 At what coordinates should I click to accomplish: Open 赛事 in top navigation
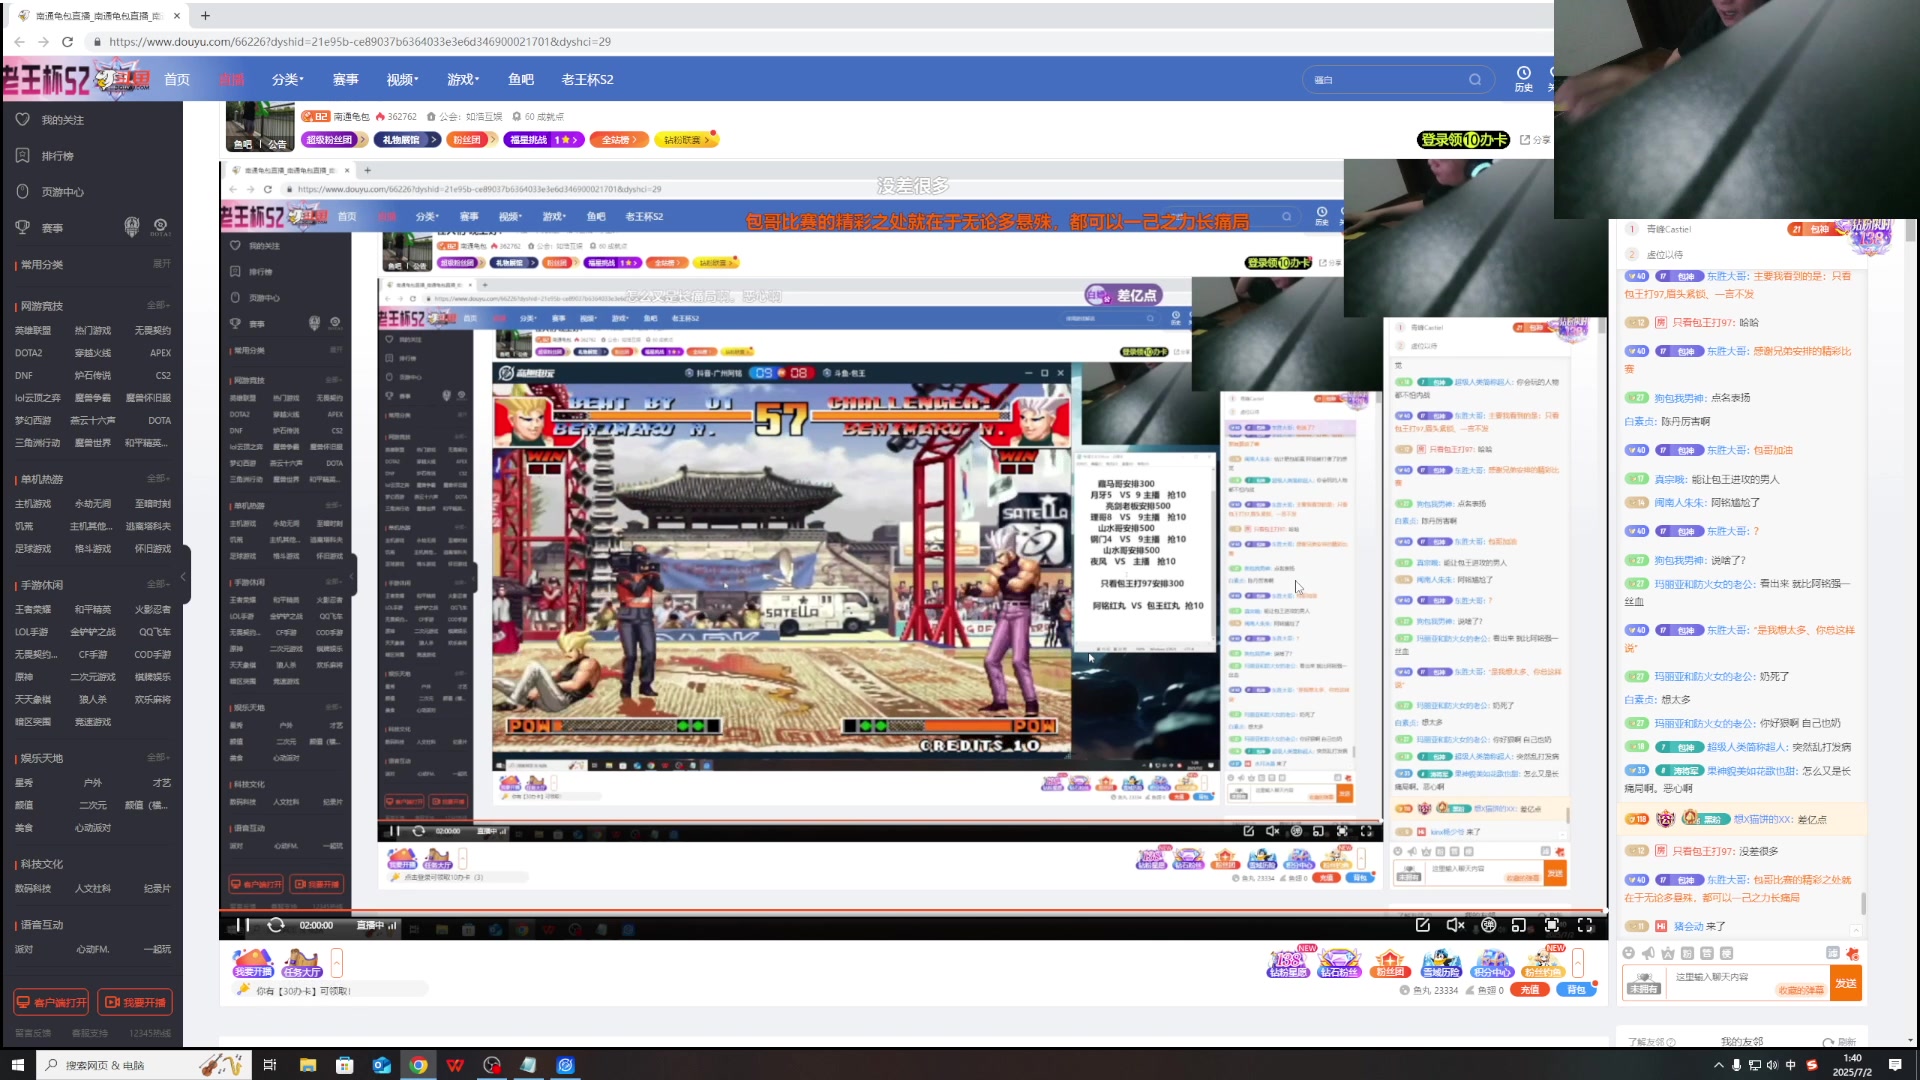coord(345,79)
